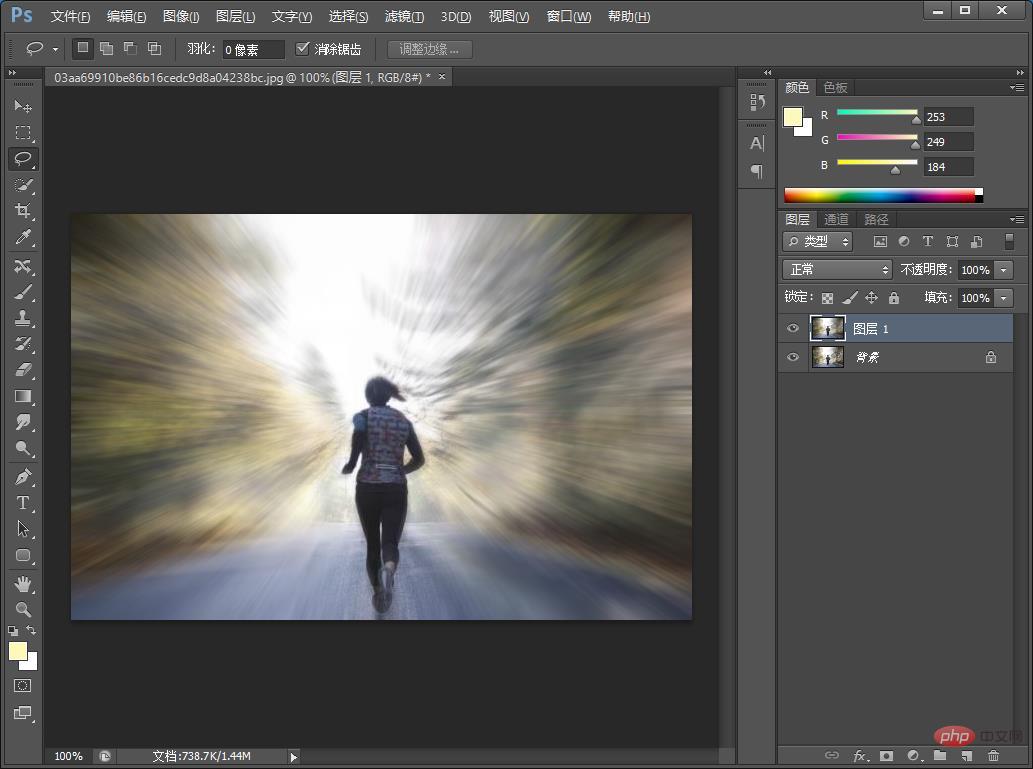1033x769 pixels.
Task: Toggle Quick Mask mode
Action: coord(23,685)
